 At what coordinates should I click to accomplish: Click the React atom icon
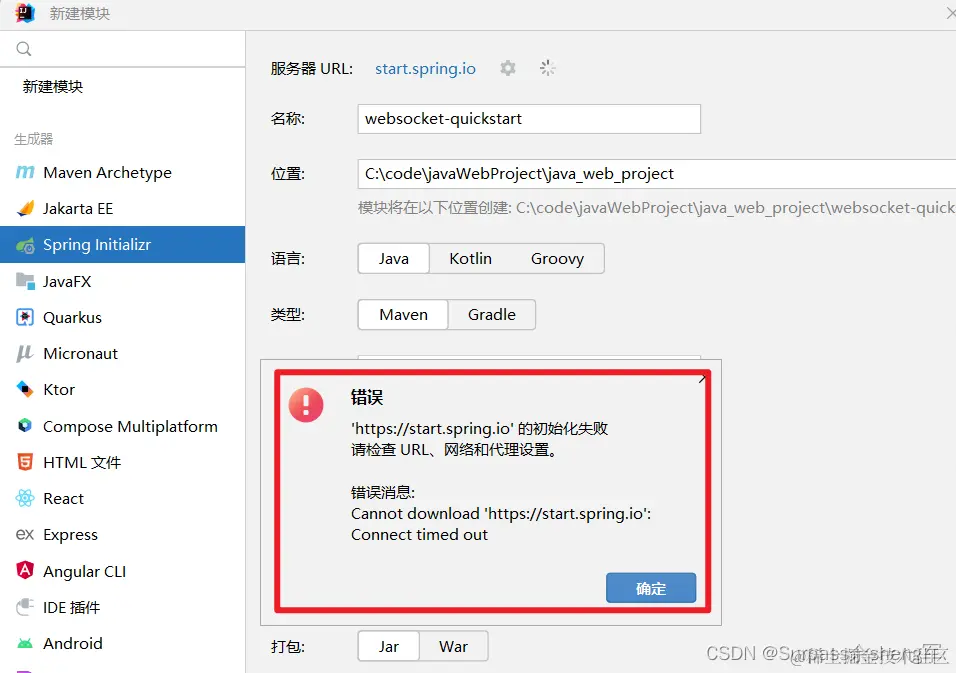click(x=25, y=498)
